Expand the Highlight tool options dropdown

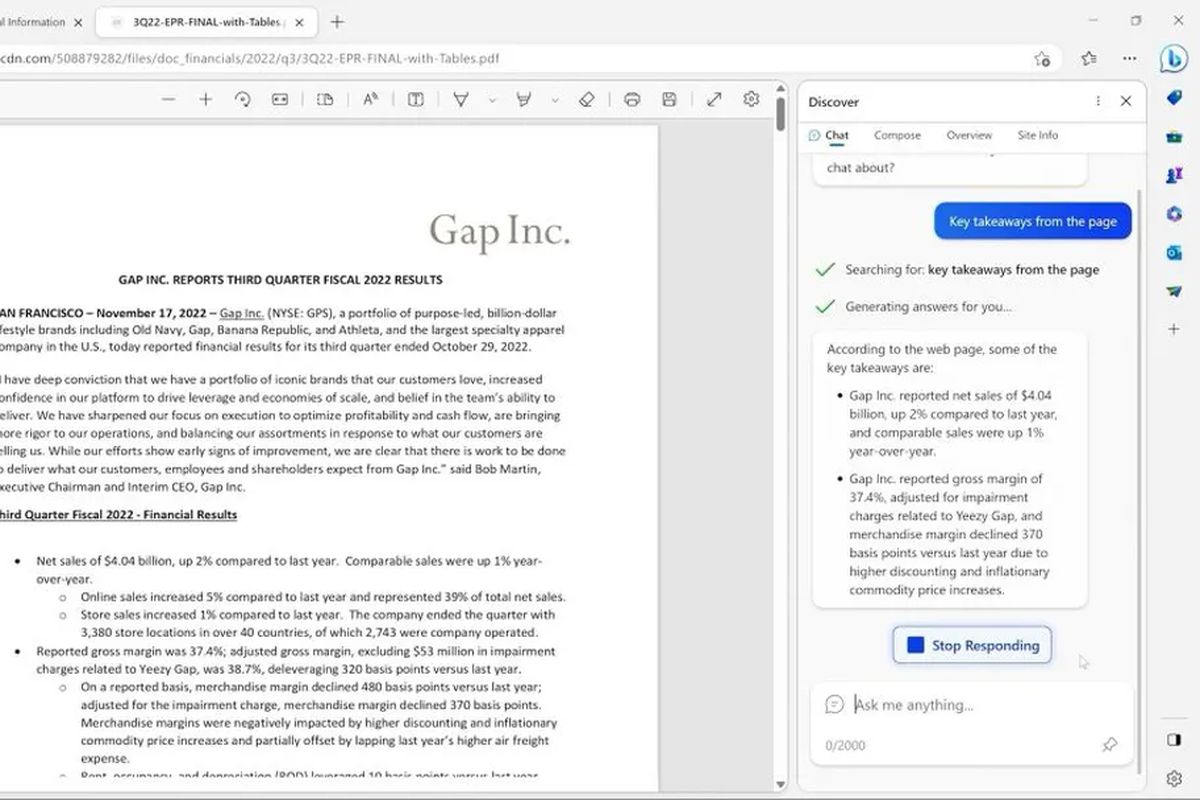555,100
